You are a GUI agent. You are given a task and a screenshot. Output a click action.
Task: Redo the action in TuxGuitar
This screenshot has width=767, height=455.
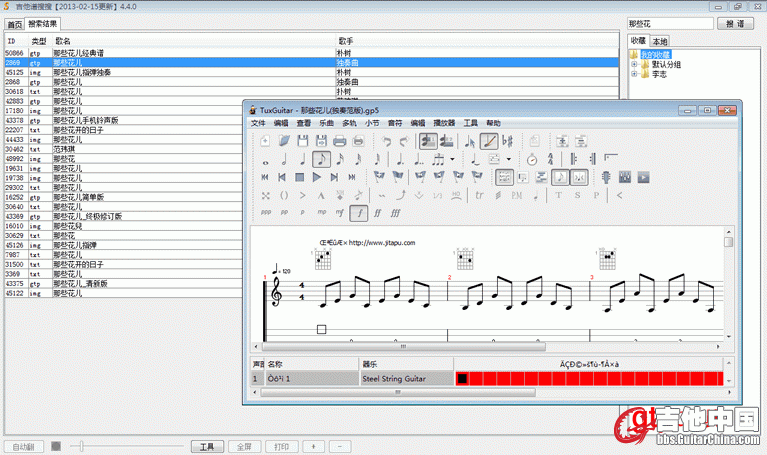tap(405, 141)
